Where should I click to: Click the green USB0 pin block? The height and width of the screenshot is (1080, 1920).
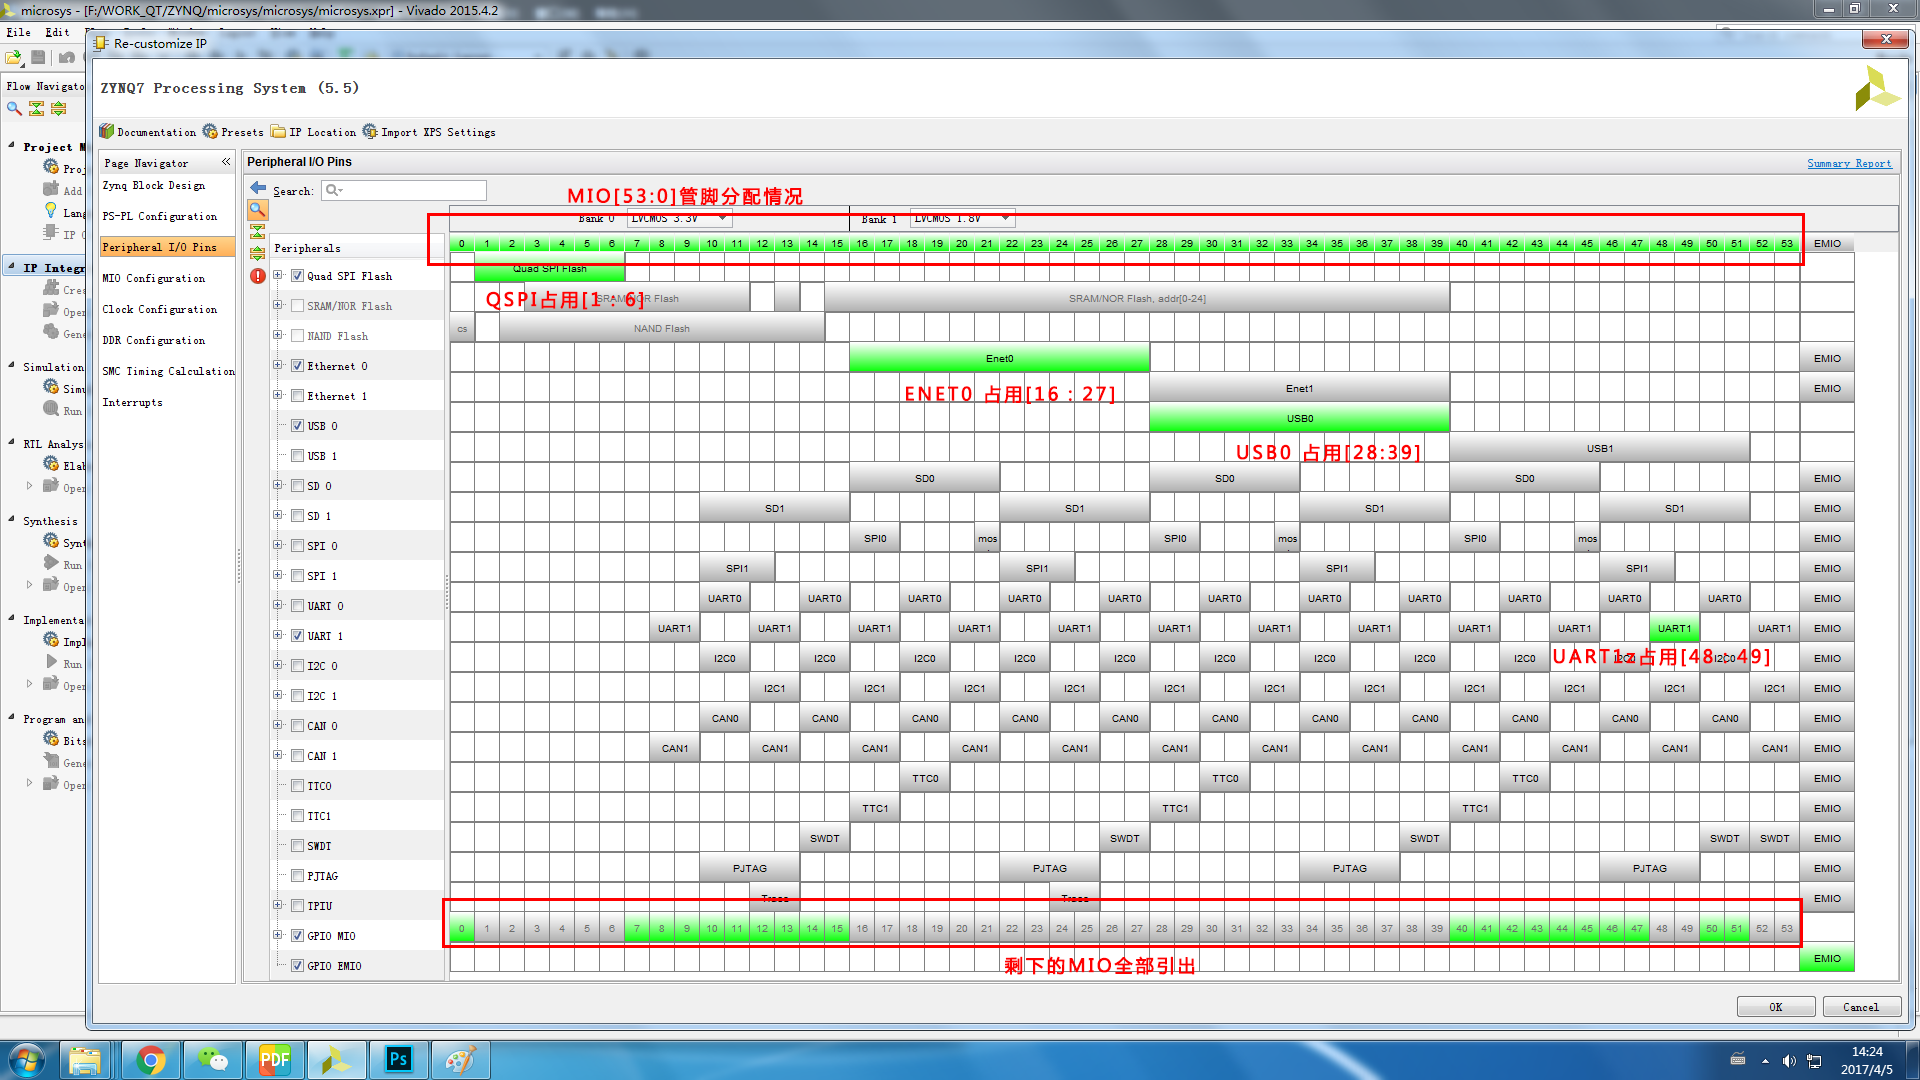tap(1299, 419)
